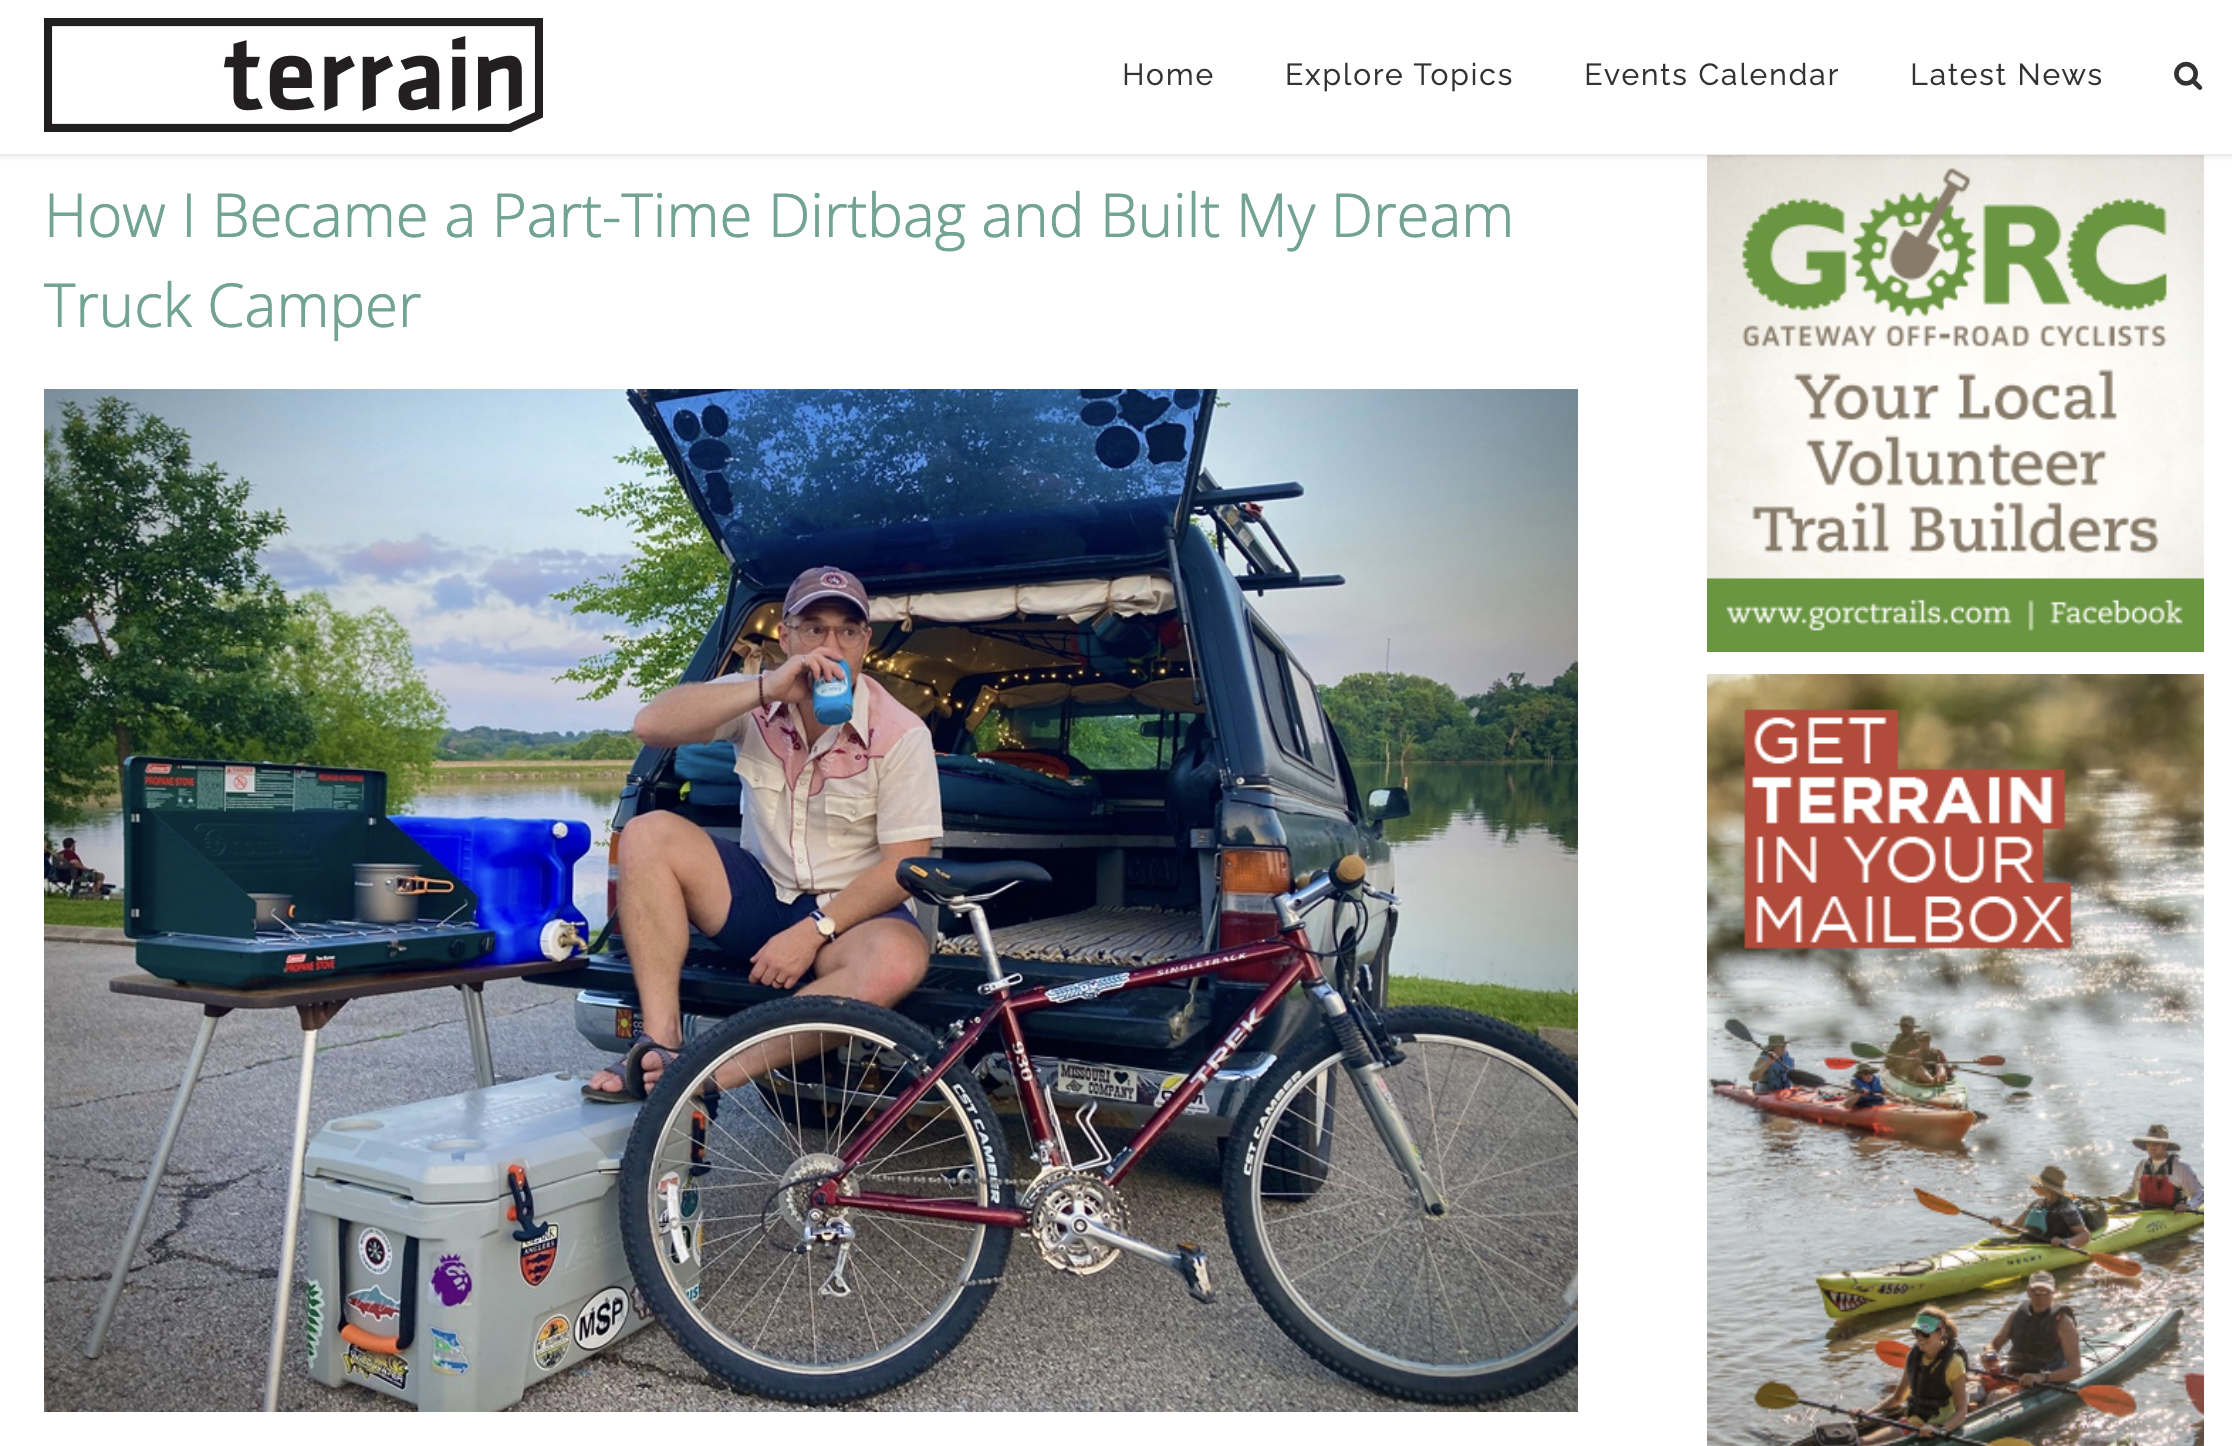Open the Get Terrain In Your Mailbox banner
This screenshot has height=1446, width=2232.
click(1955, 1059)
